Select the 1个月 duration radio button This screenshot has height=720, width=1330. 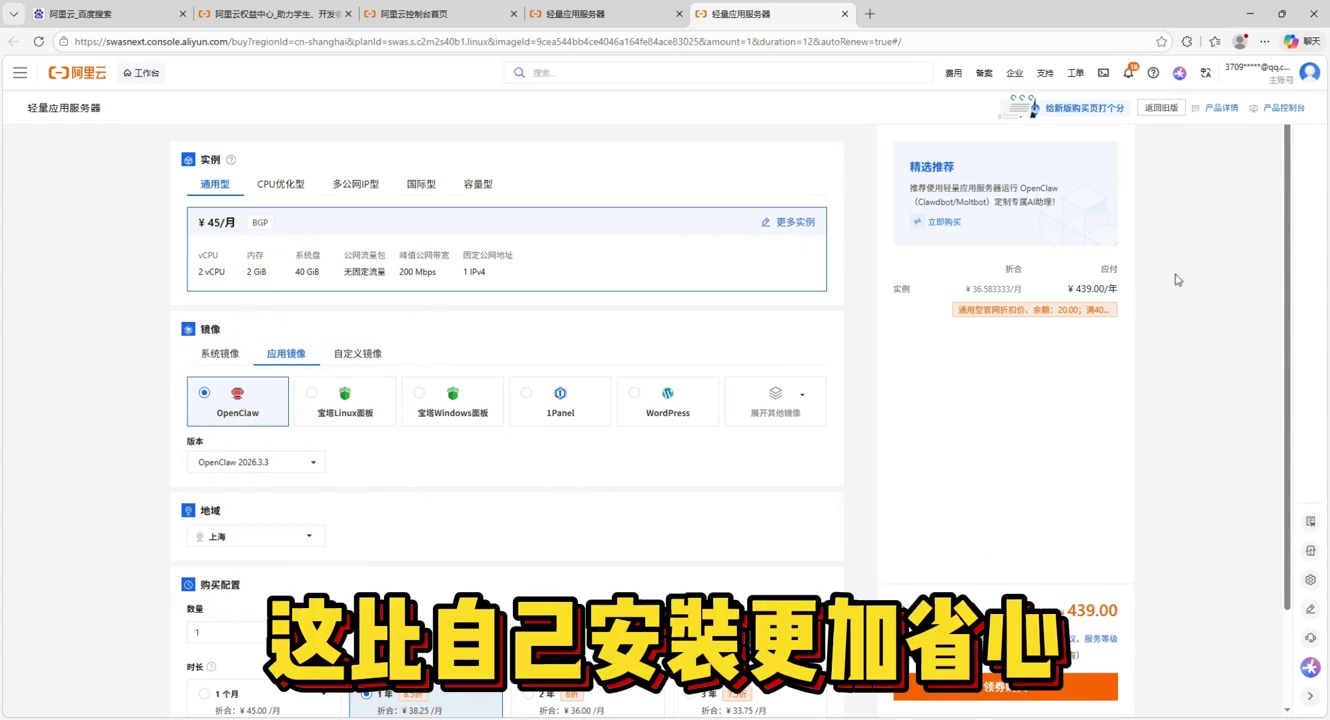pos(204,693)
